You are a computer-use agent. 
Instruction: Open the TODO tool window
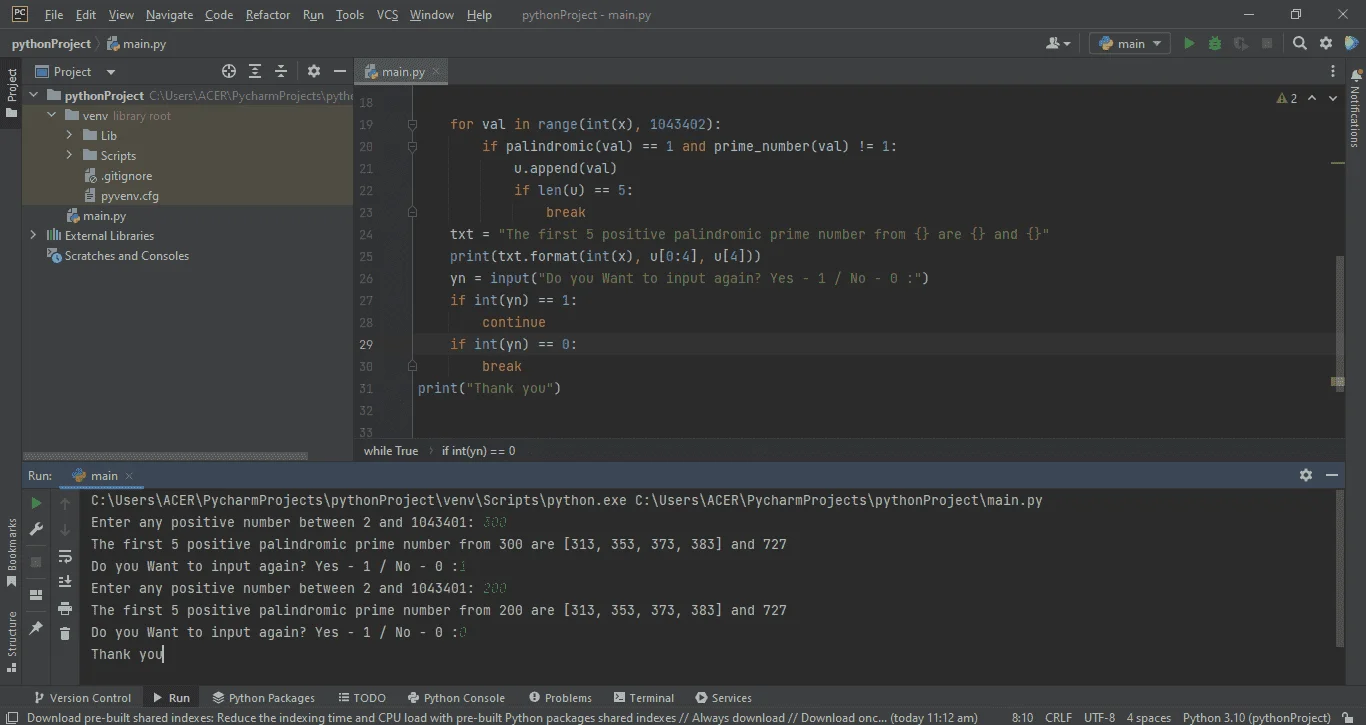click(362, 698)
